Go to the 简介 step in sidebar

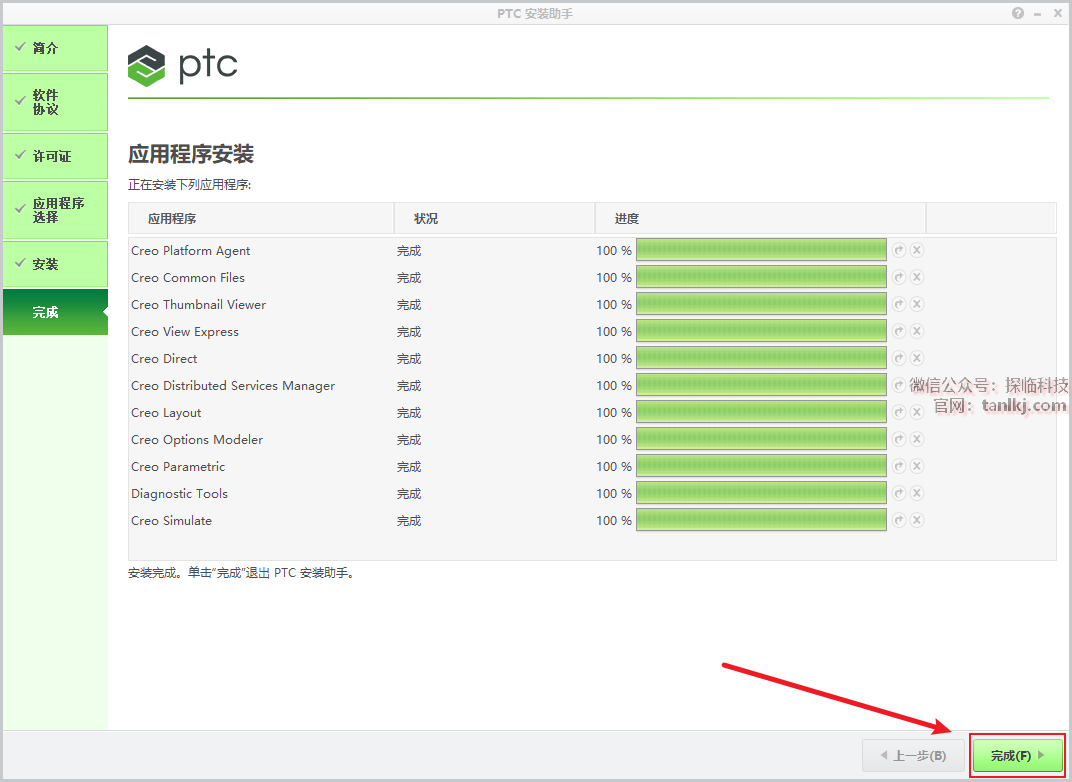tap(55, 48)
